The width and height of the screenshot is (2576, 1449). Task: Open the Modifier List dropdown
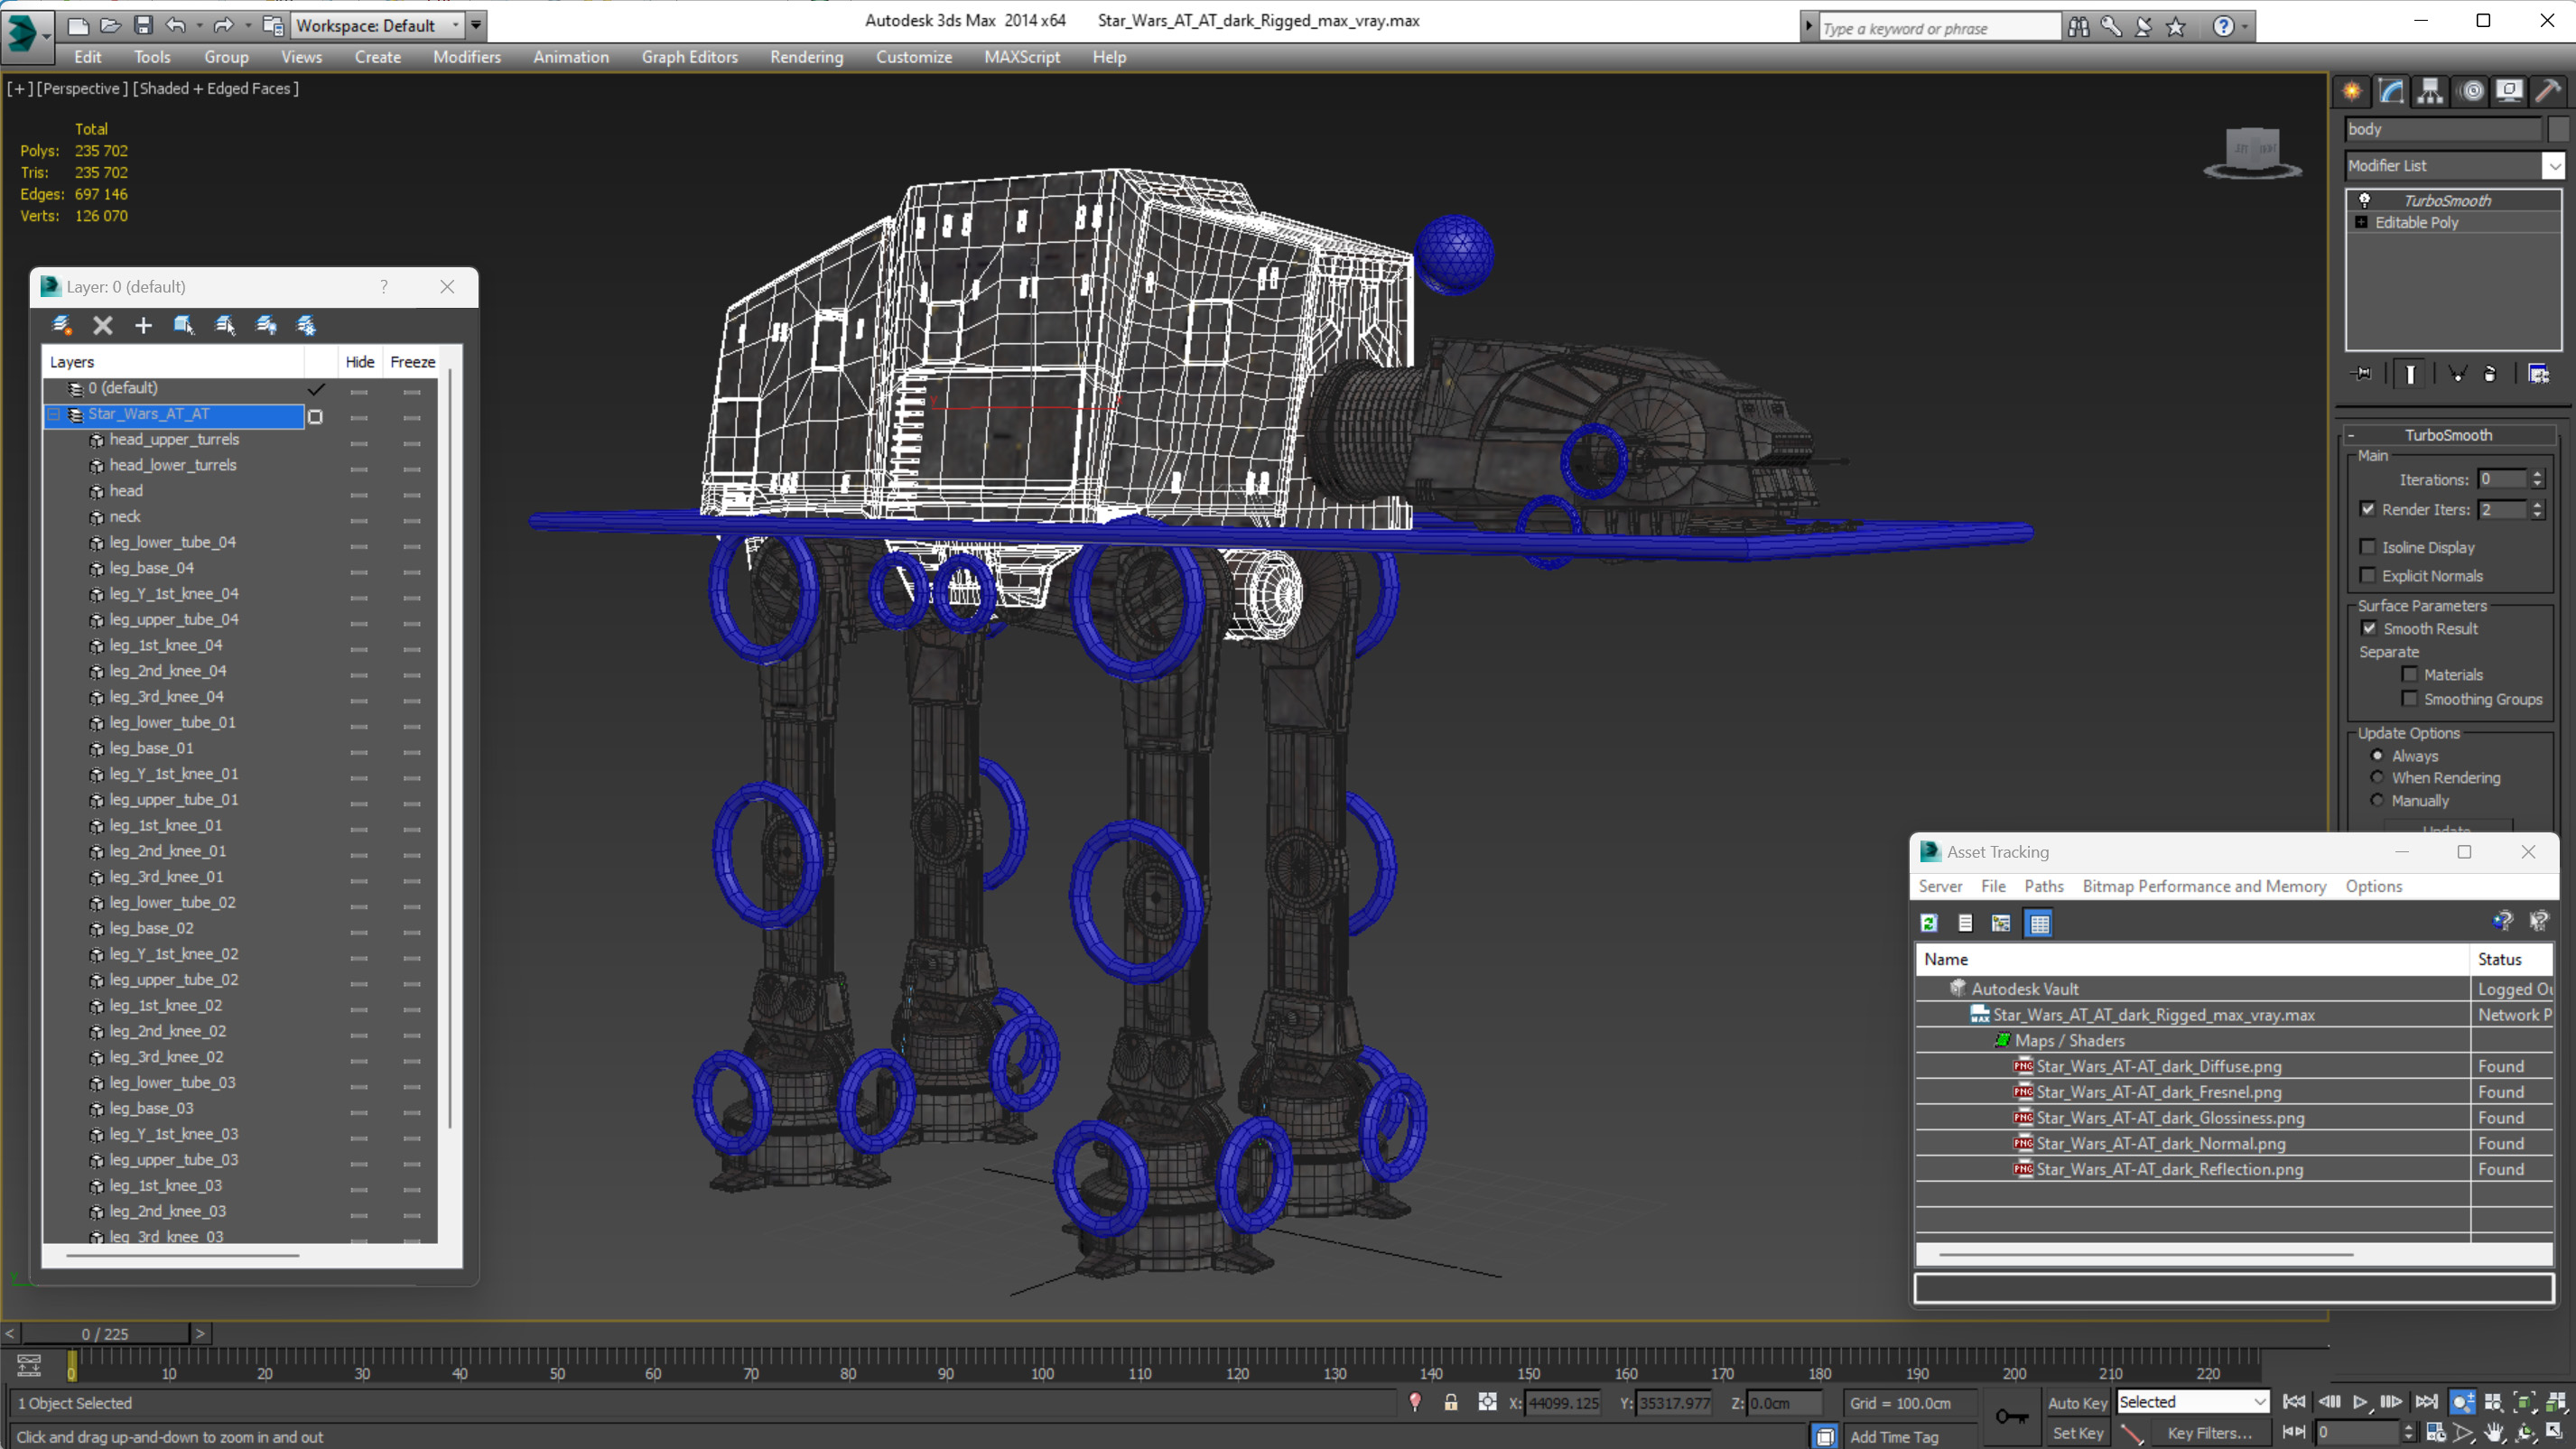[x=2554, y=166]
